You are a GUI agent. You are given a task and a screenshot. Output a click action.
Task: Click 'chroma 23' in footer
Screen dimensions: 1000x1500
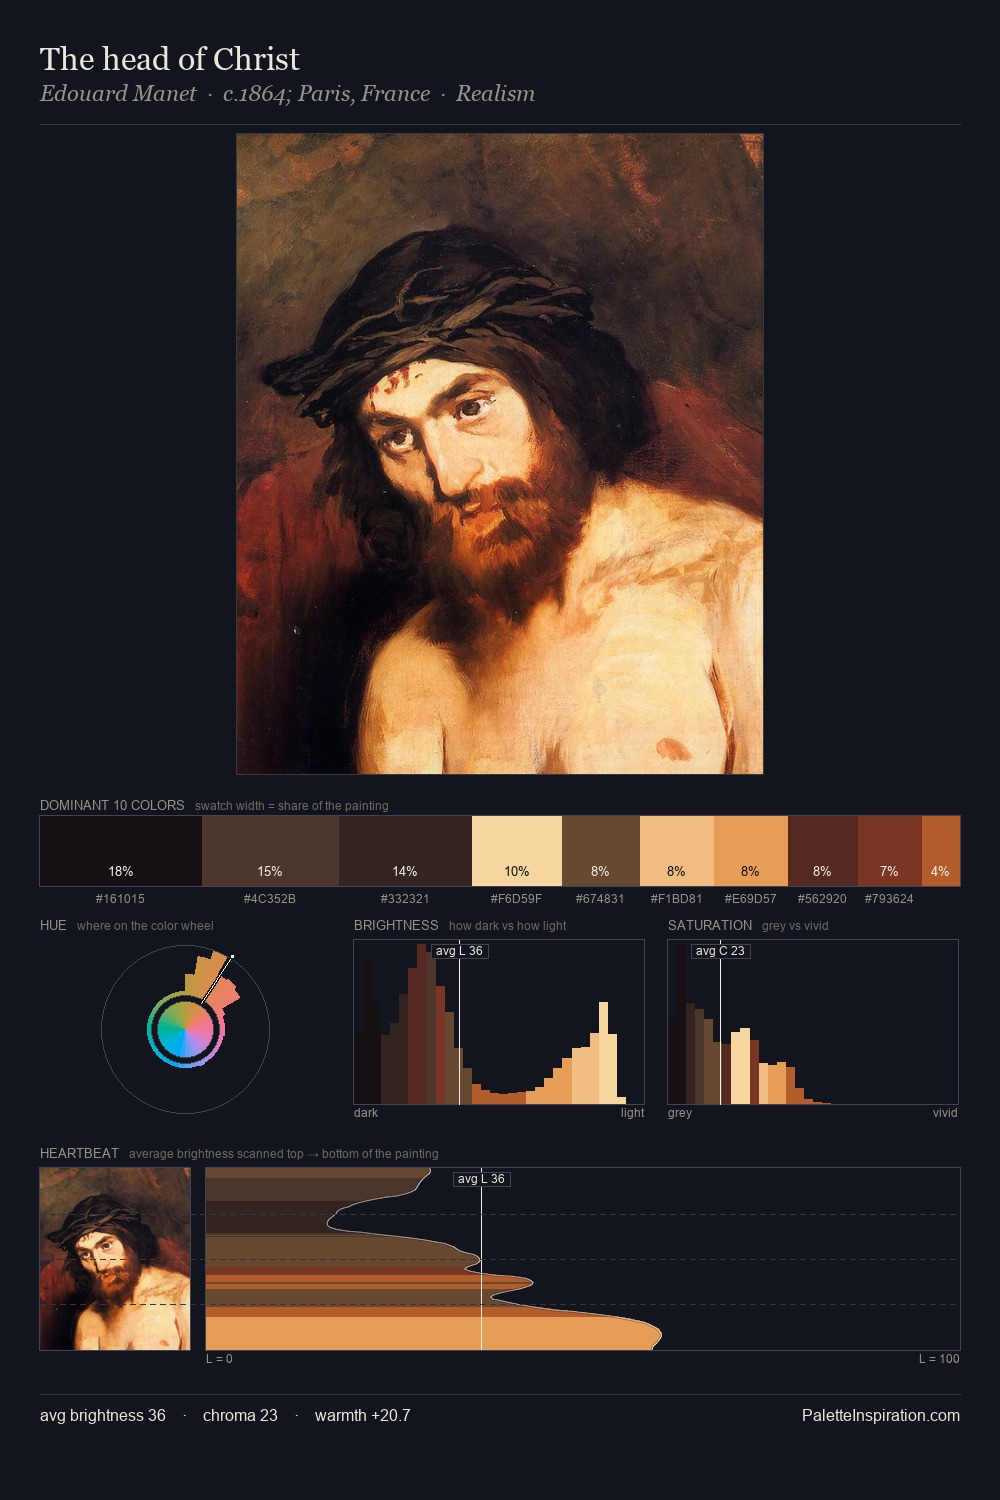click(x=240, y=1415)
